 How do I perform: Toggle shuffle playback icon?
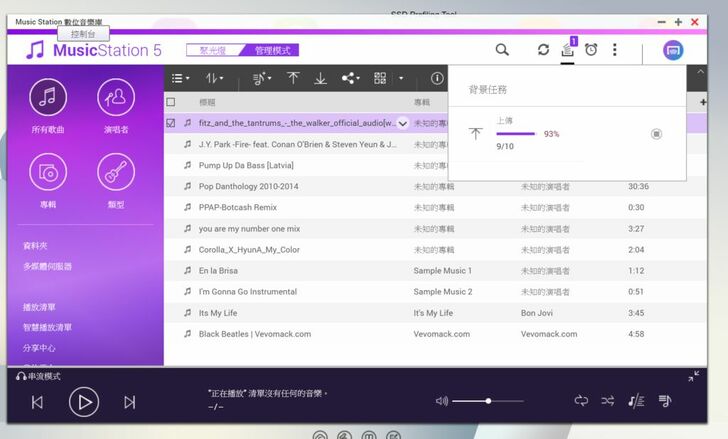[607, 401]
